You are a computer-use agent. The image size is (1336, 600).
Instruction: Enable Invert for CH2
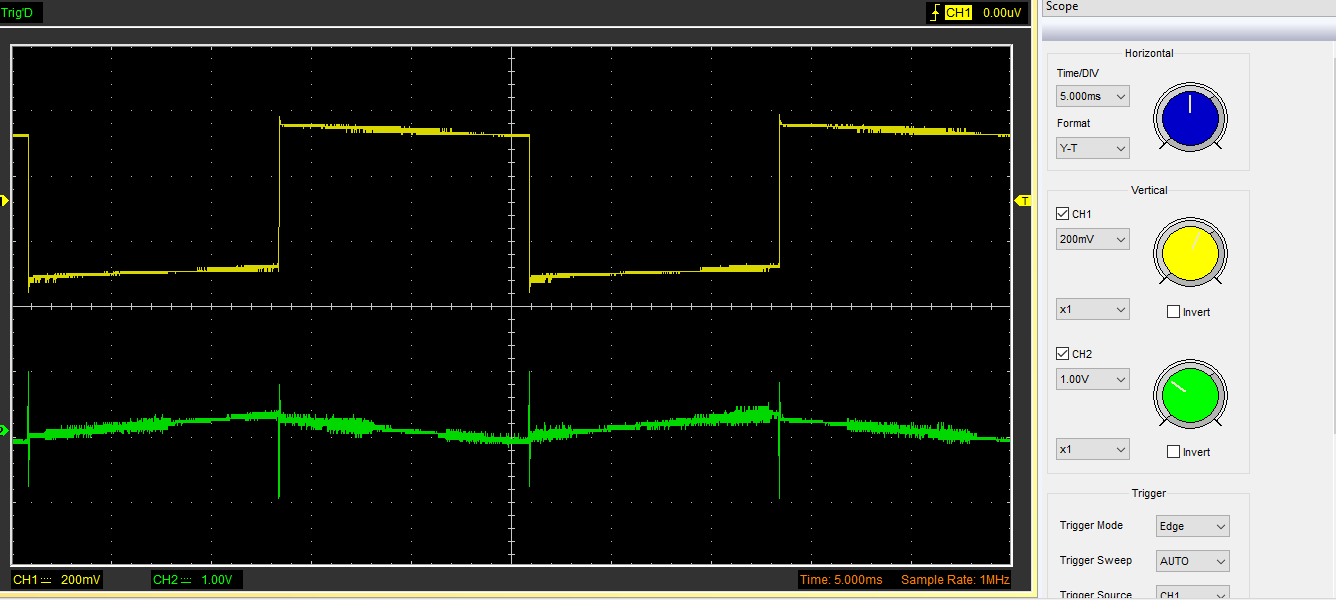pos(1173,452)
